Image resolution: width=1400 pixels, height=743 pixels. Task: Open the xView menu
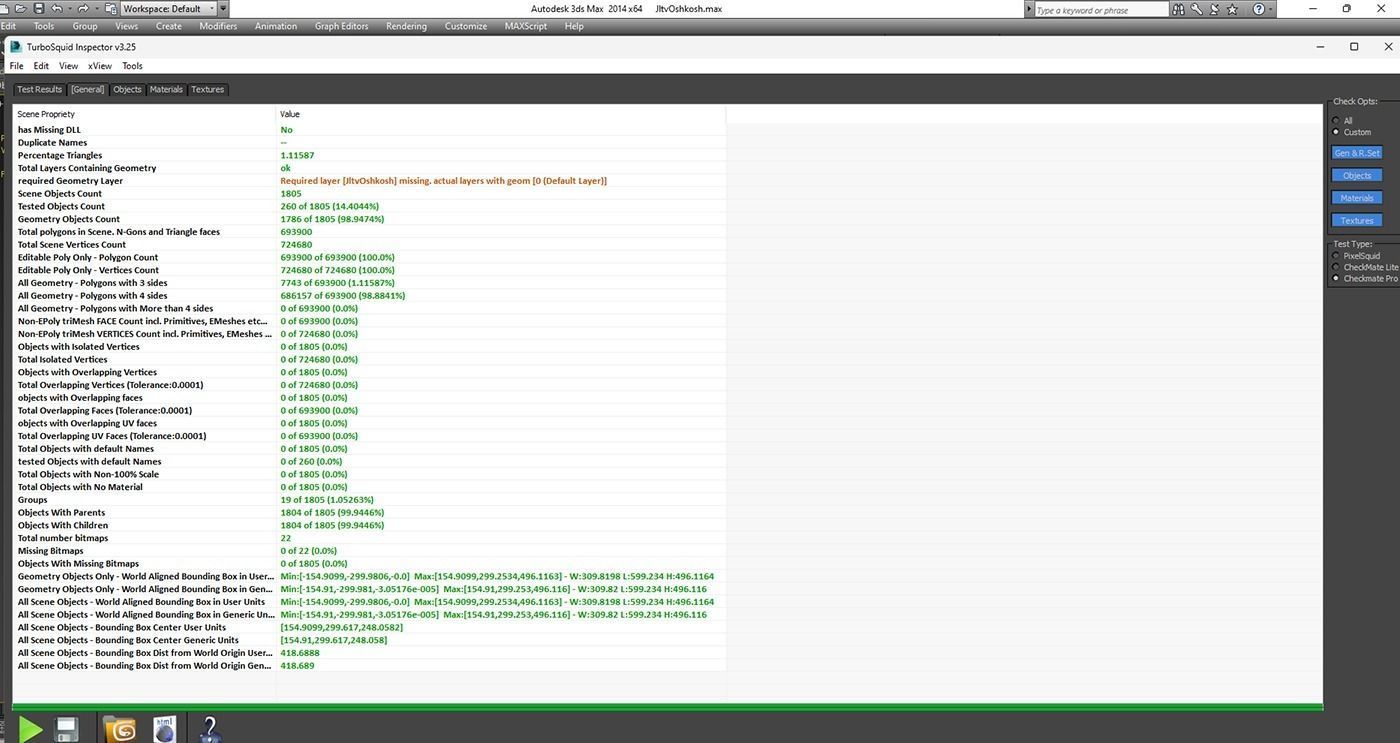pyautogui.click(x=100, y=66)
